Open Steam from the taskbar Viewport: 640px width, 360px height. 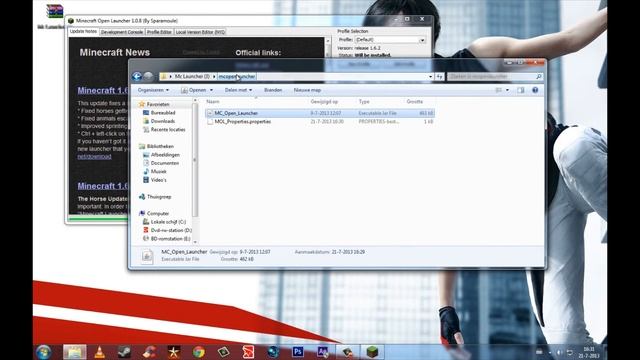pyautogui.click(x=124, y=352)
